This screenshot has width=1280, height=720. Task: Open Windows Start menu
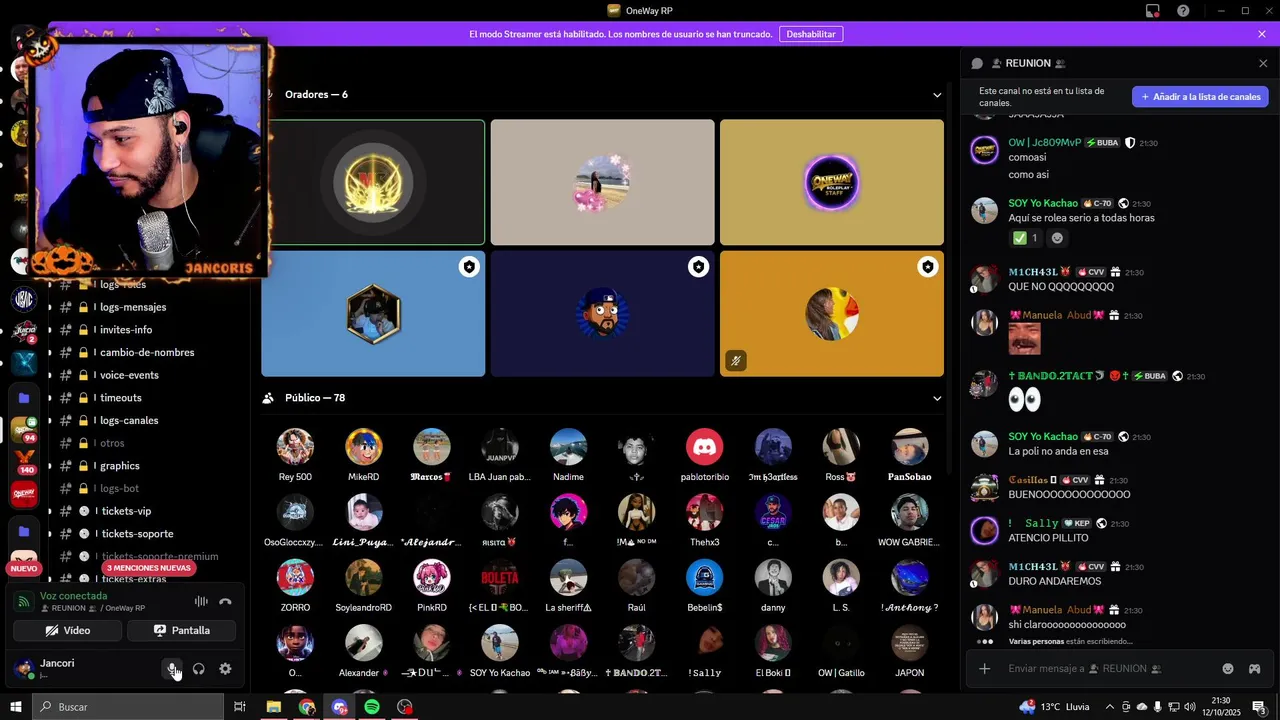16,707
